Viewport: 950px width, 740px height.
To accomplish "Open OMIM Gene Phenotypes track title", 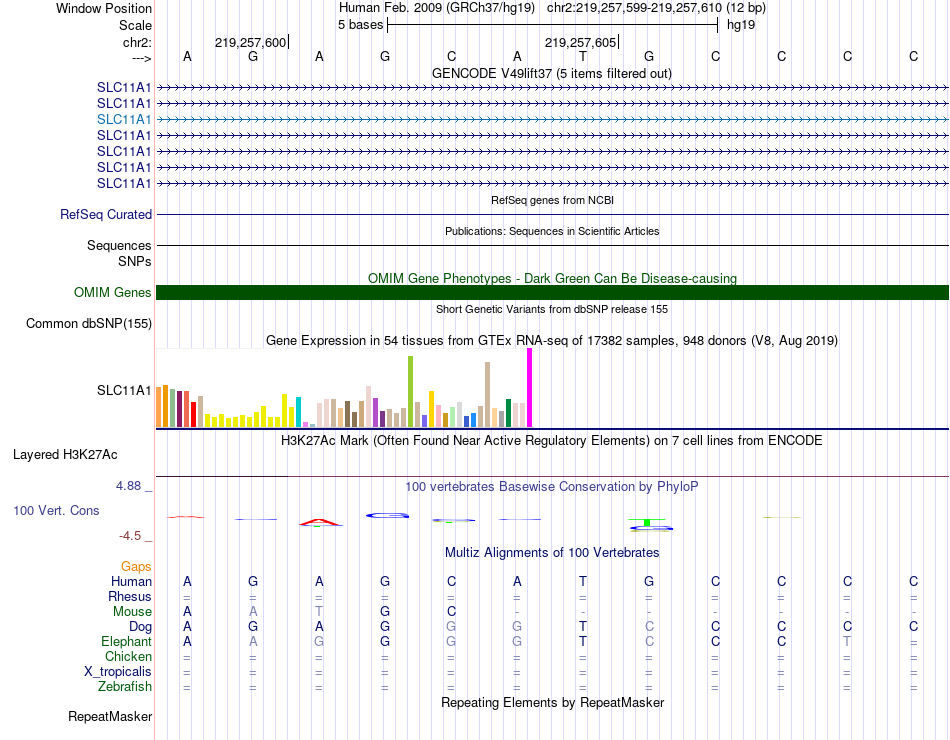I will [552, 278].
